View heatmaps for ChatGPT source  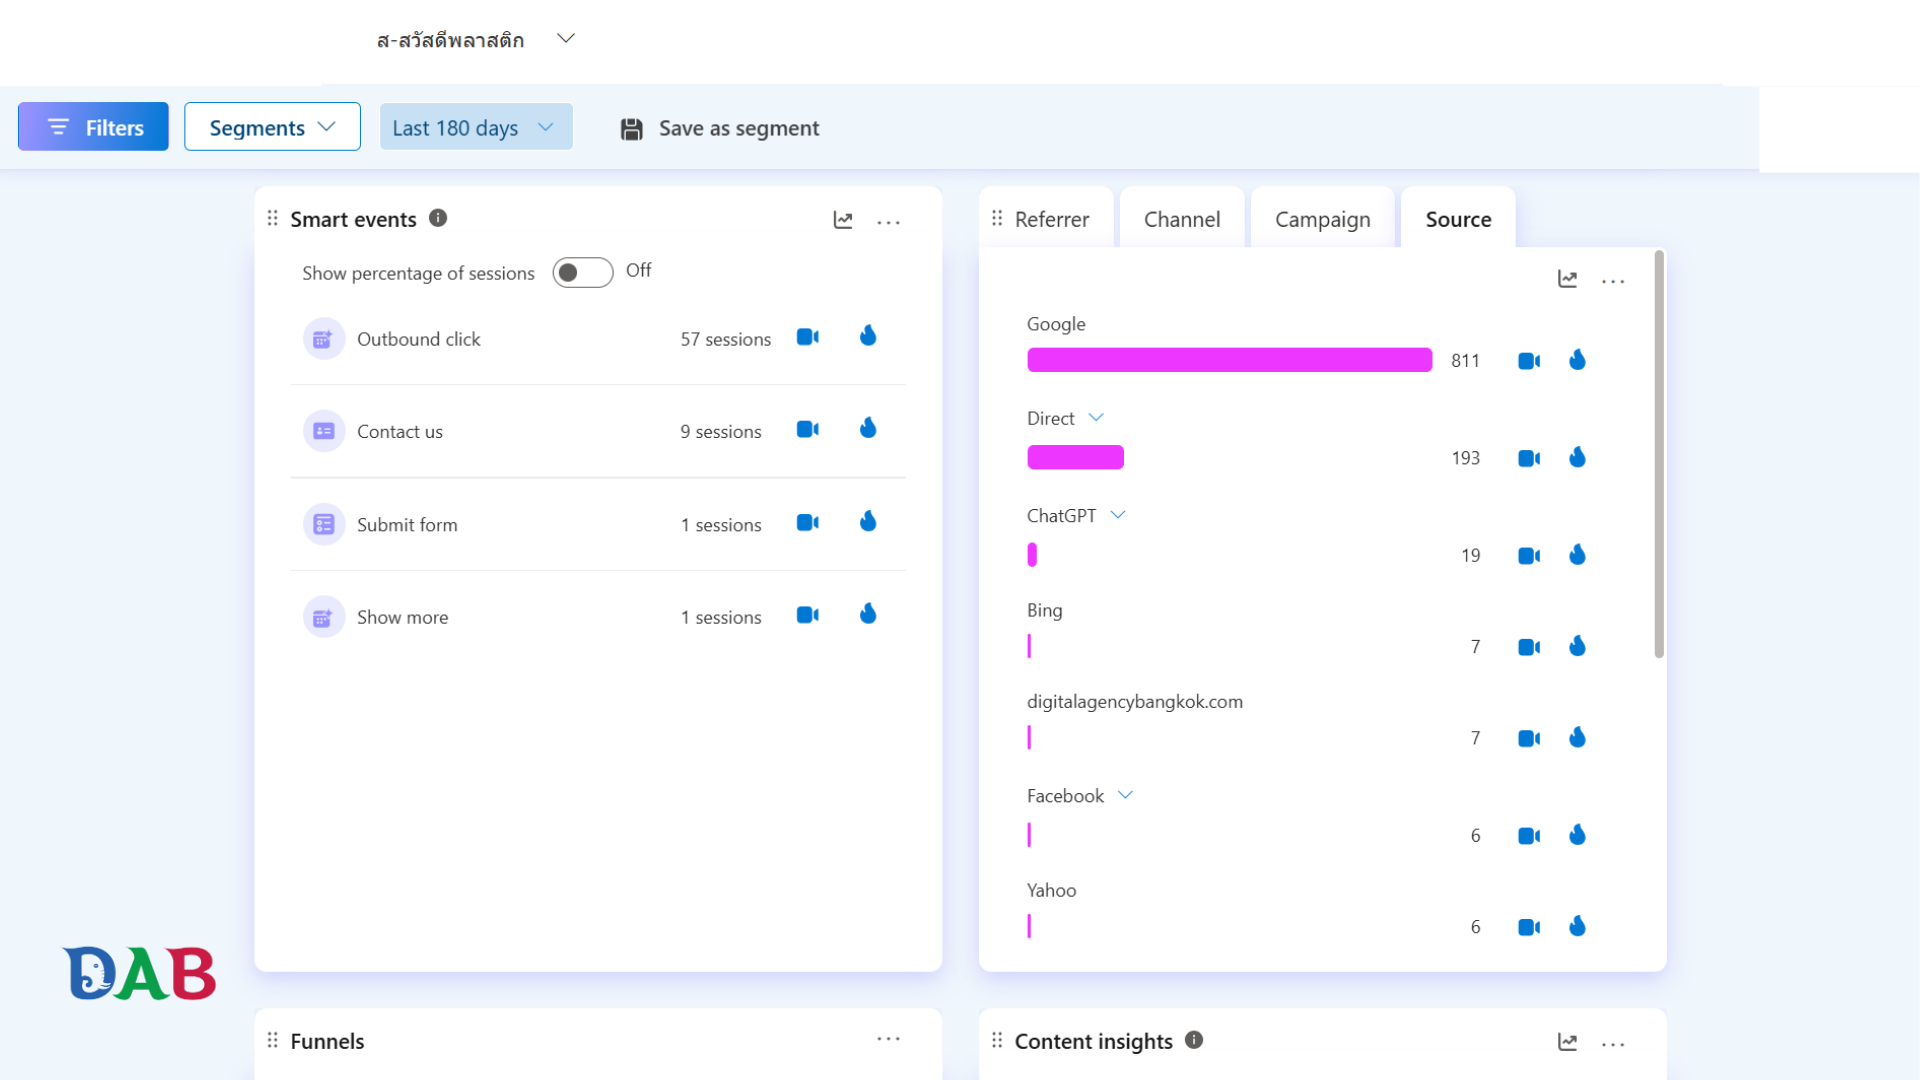(x=1578, y=555)
